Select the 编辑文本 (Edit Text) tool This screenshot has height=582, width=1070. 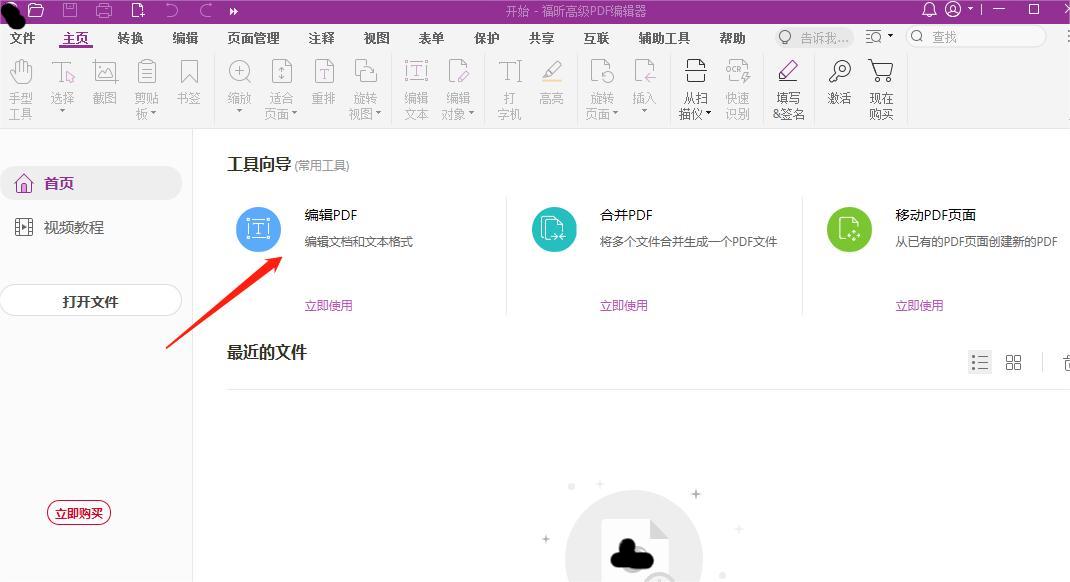tap(416, 85)
